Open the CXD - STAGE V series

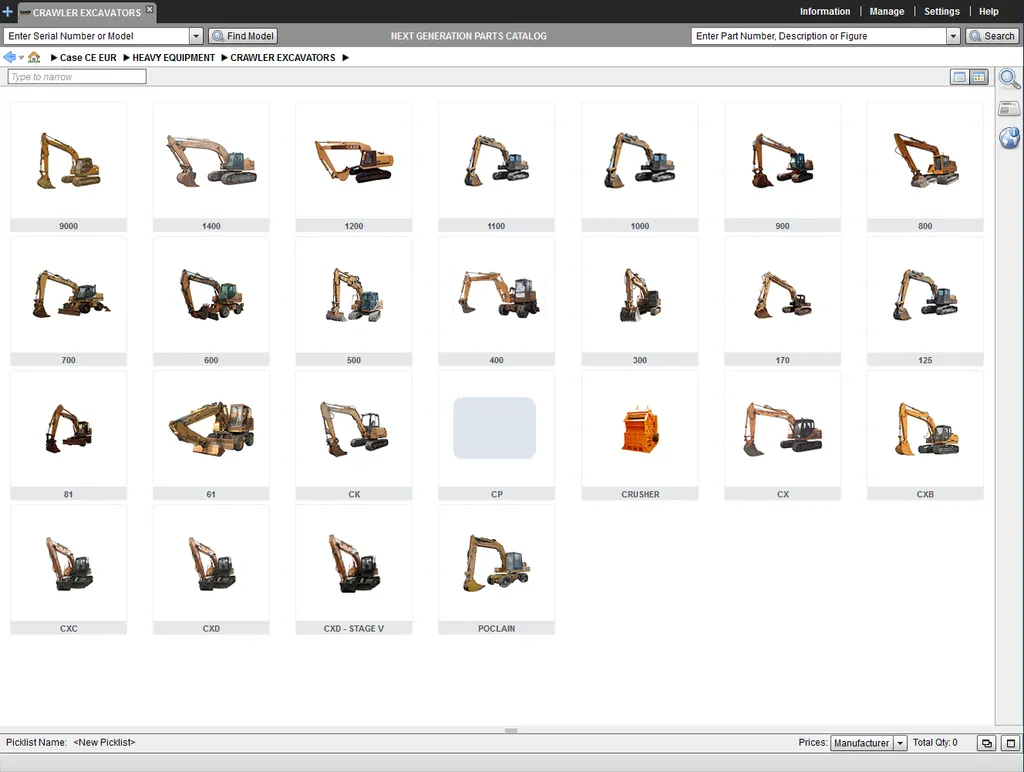coord(353,570)
